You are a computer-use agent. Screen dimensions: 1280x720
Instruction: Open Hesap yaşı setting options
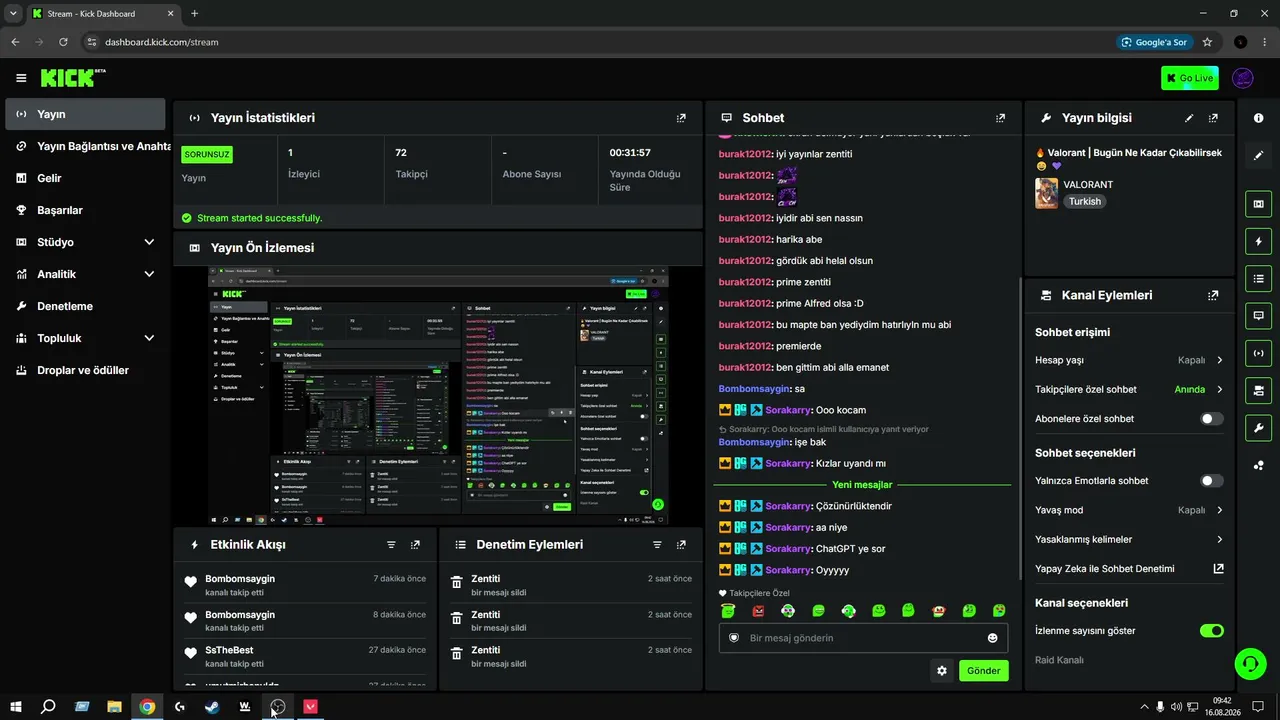click(1129, 360)
